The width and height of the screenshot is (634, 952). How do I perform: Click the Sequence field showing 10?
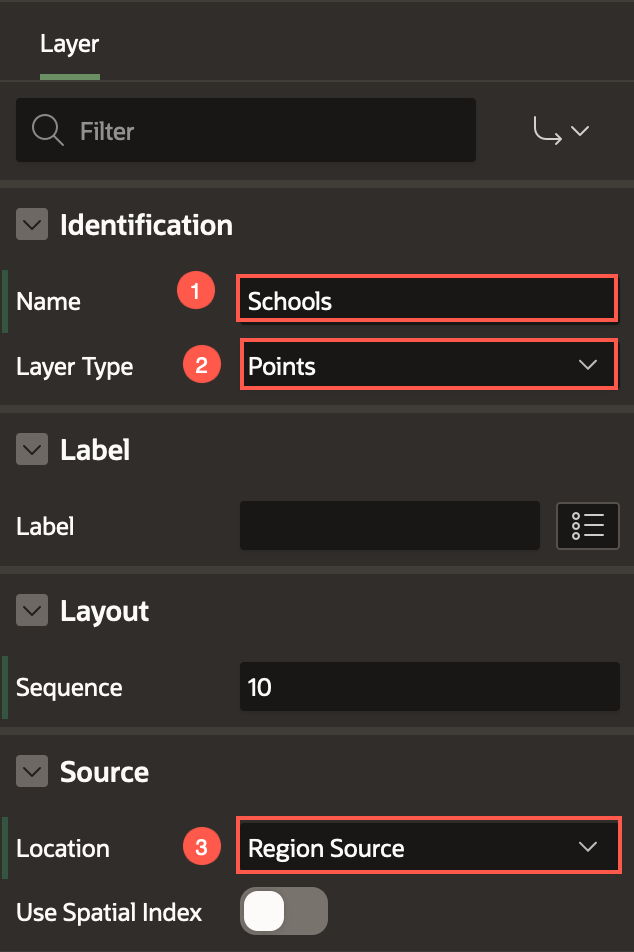(x=429, y=688)
